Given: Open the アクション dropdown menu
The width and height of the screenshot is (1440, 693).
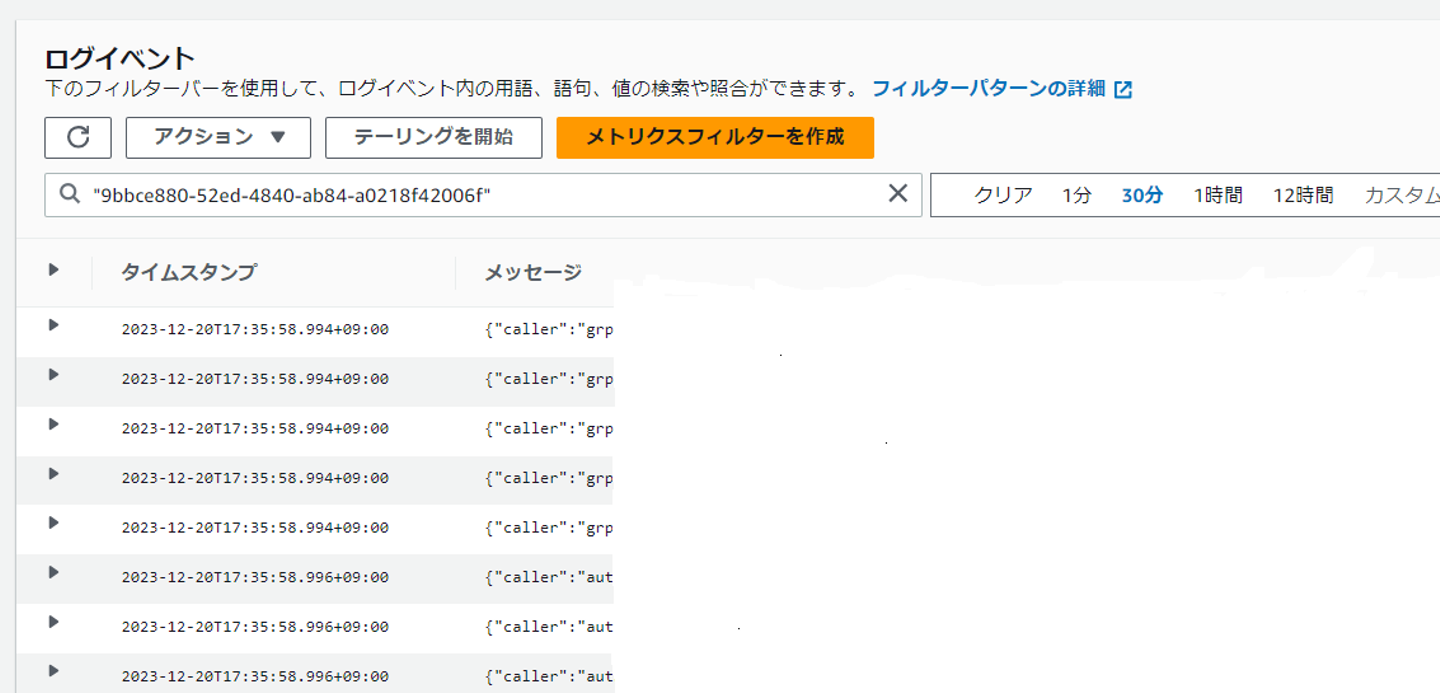Looking at the screenshot, I should [x=218, y=138].
